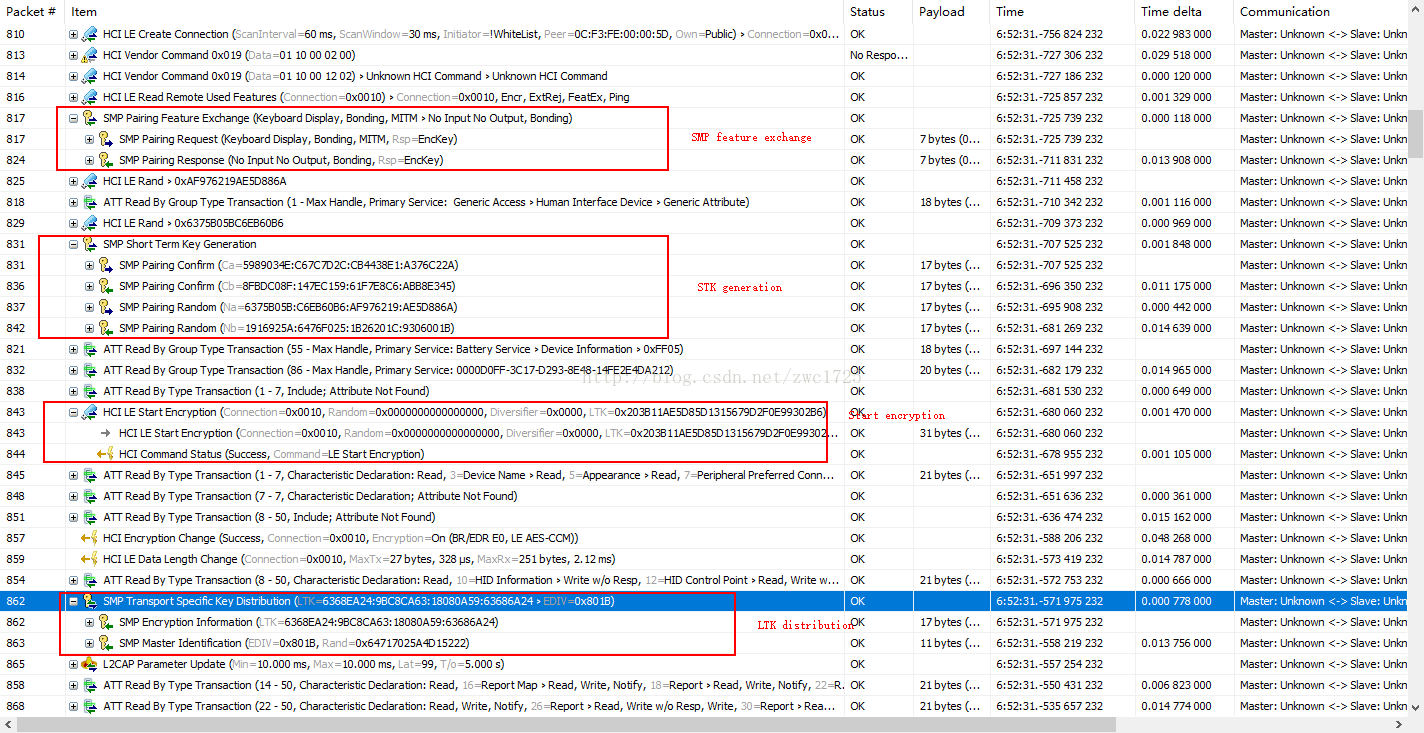Click the SMP Master Identification key icon
This screenshot has height=733, width=1424.
106,643
